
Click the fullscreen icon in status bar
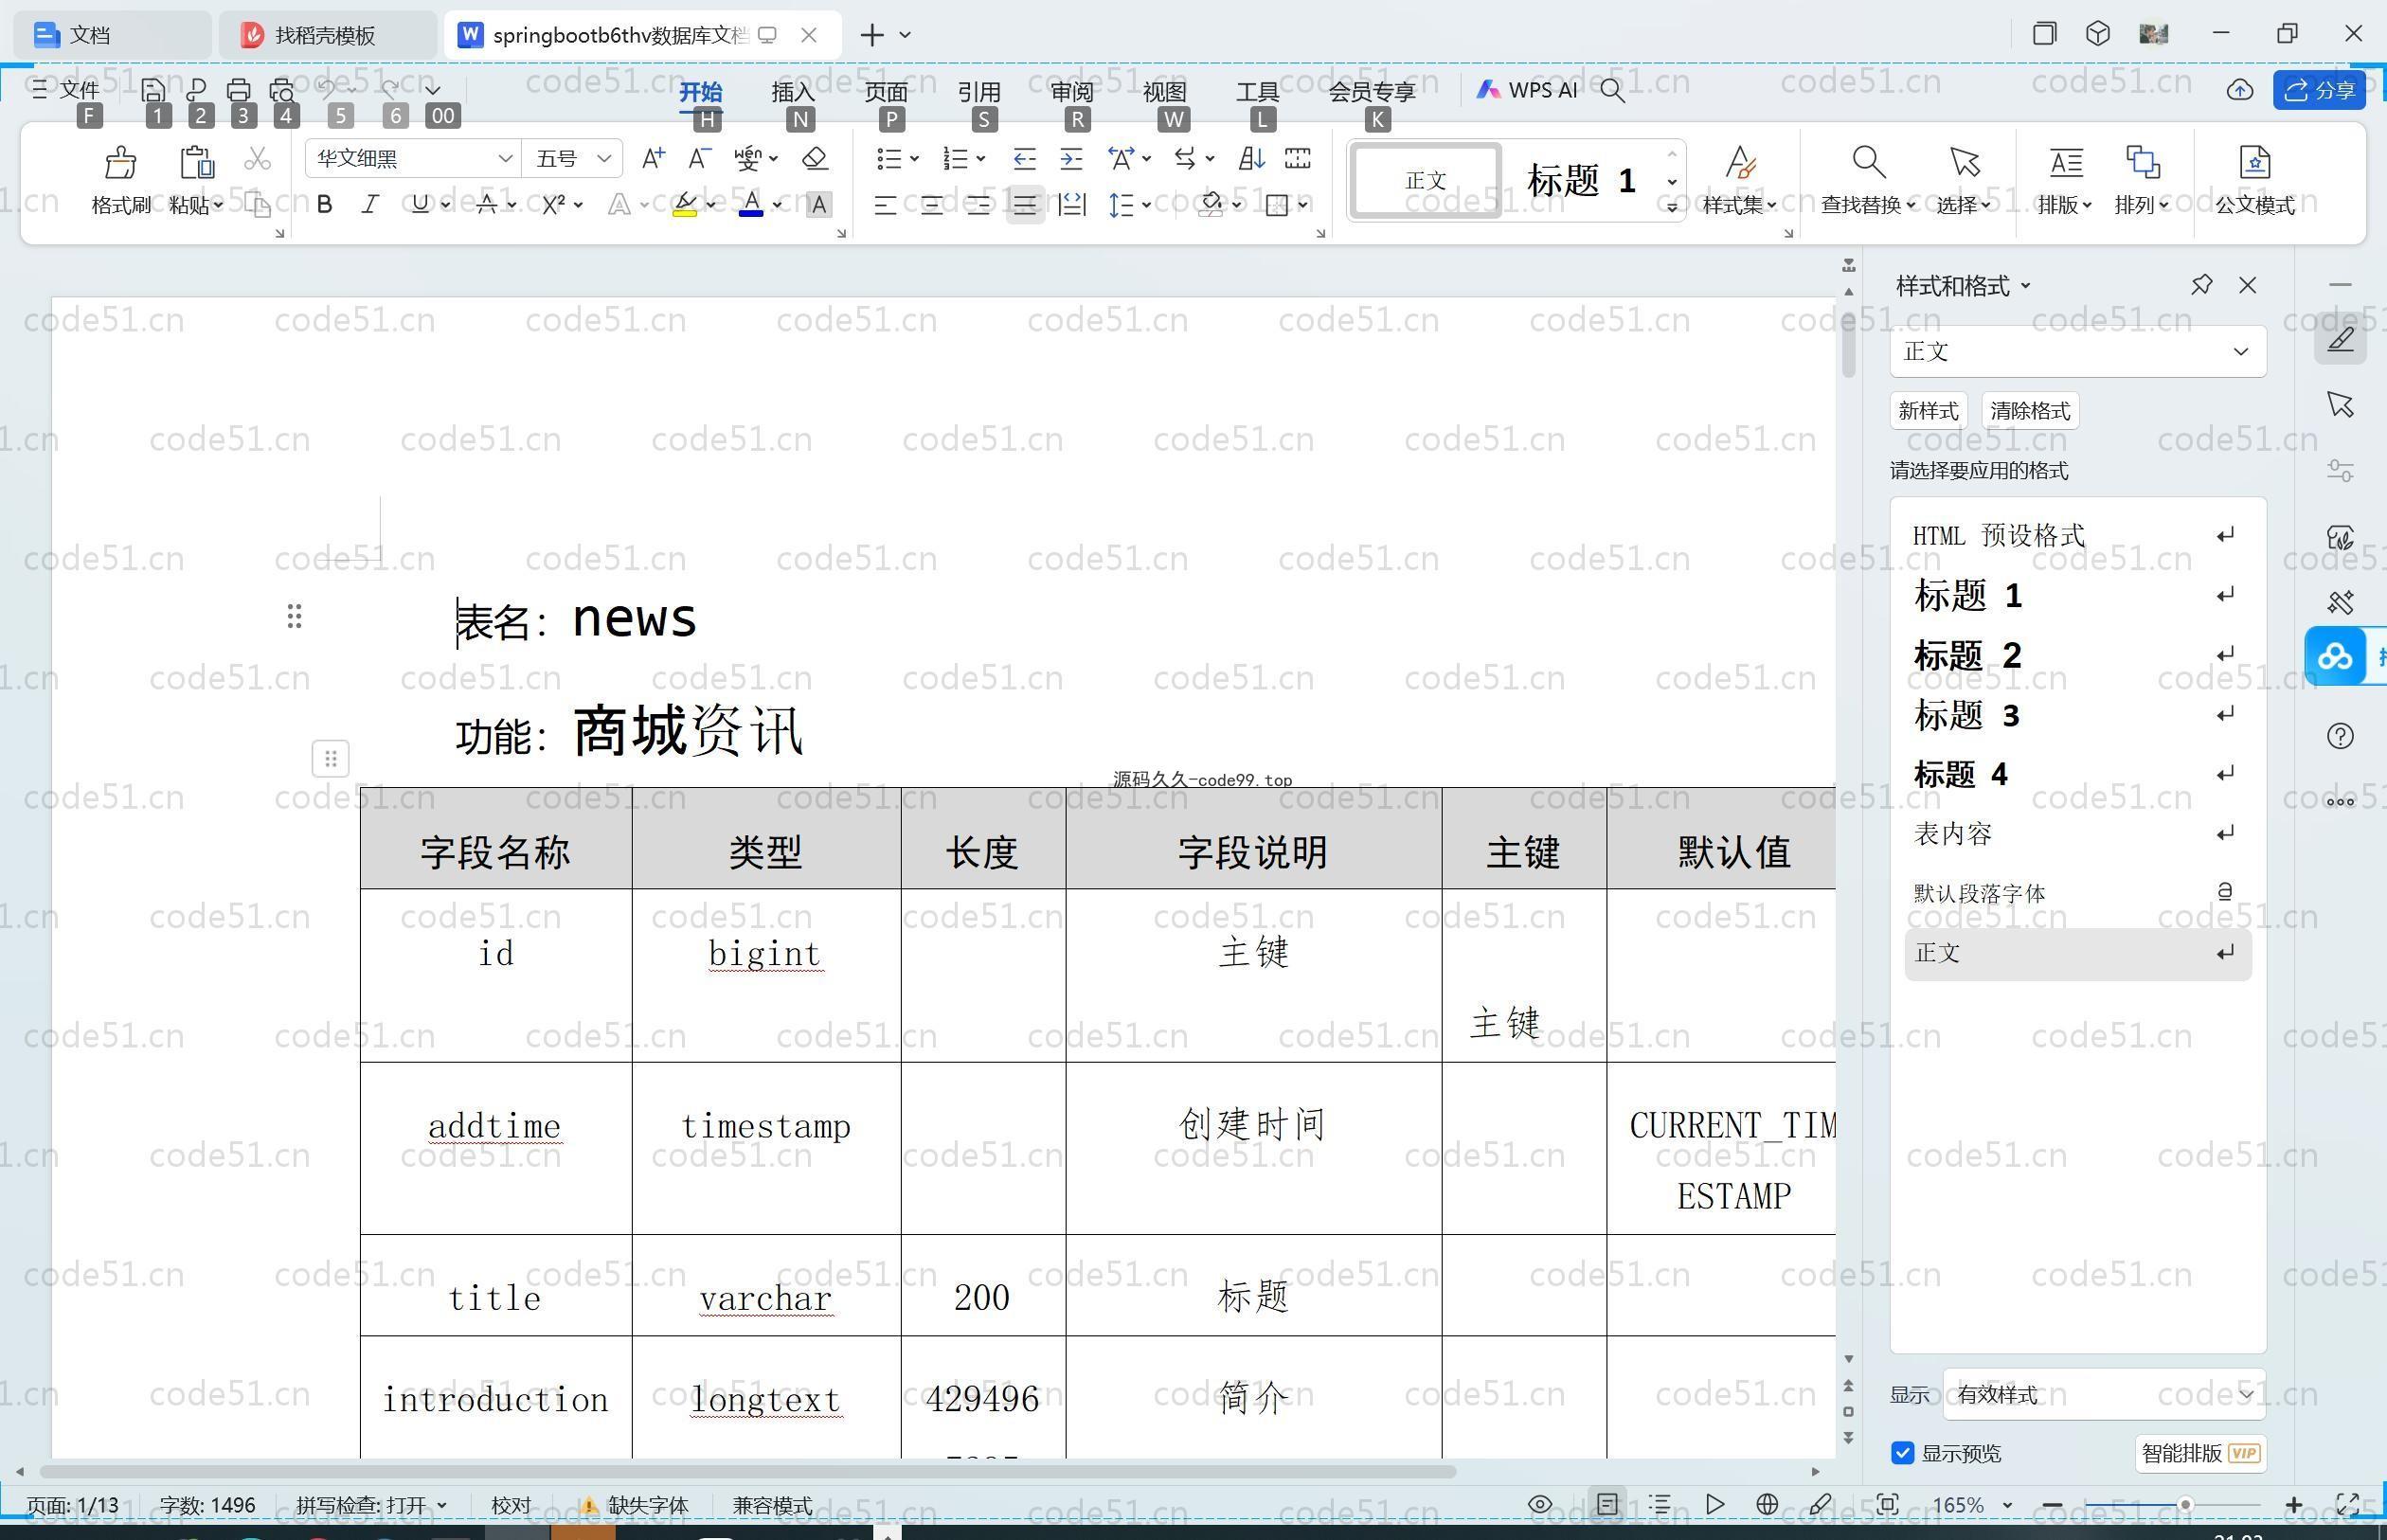[2347, 1504]
